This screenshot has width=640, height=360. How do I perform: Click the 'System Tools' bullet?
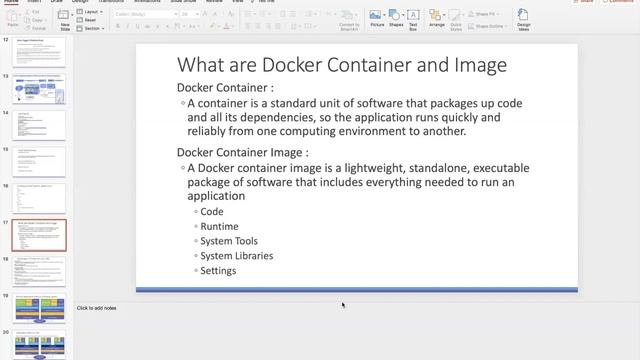(x=229, y=241)
